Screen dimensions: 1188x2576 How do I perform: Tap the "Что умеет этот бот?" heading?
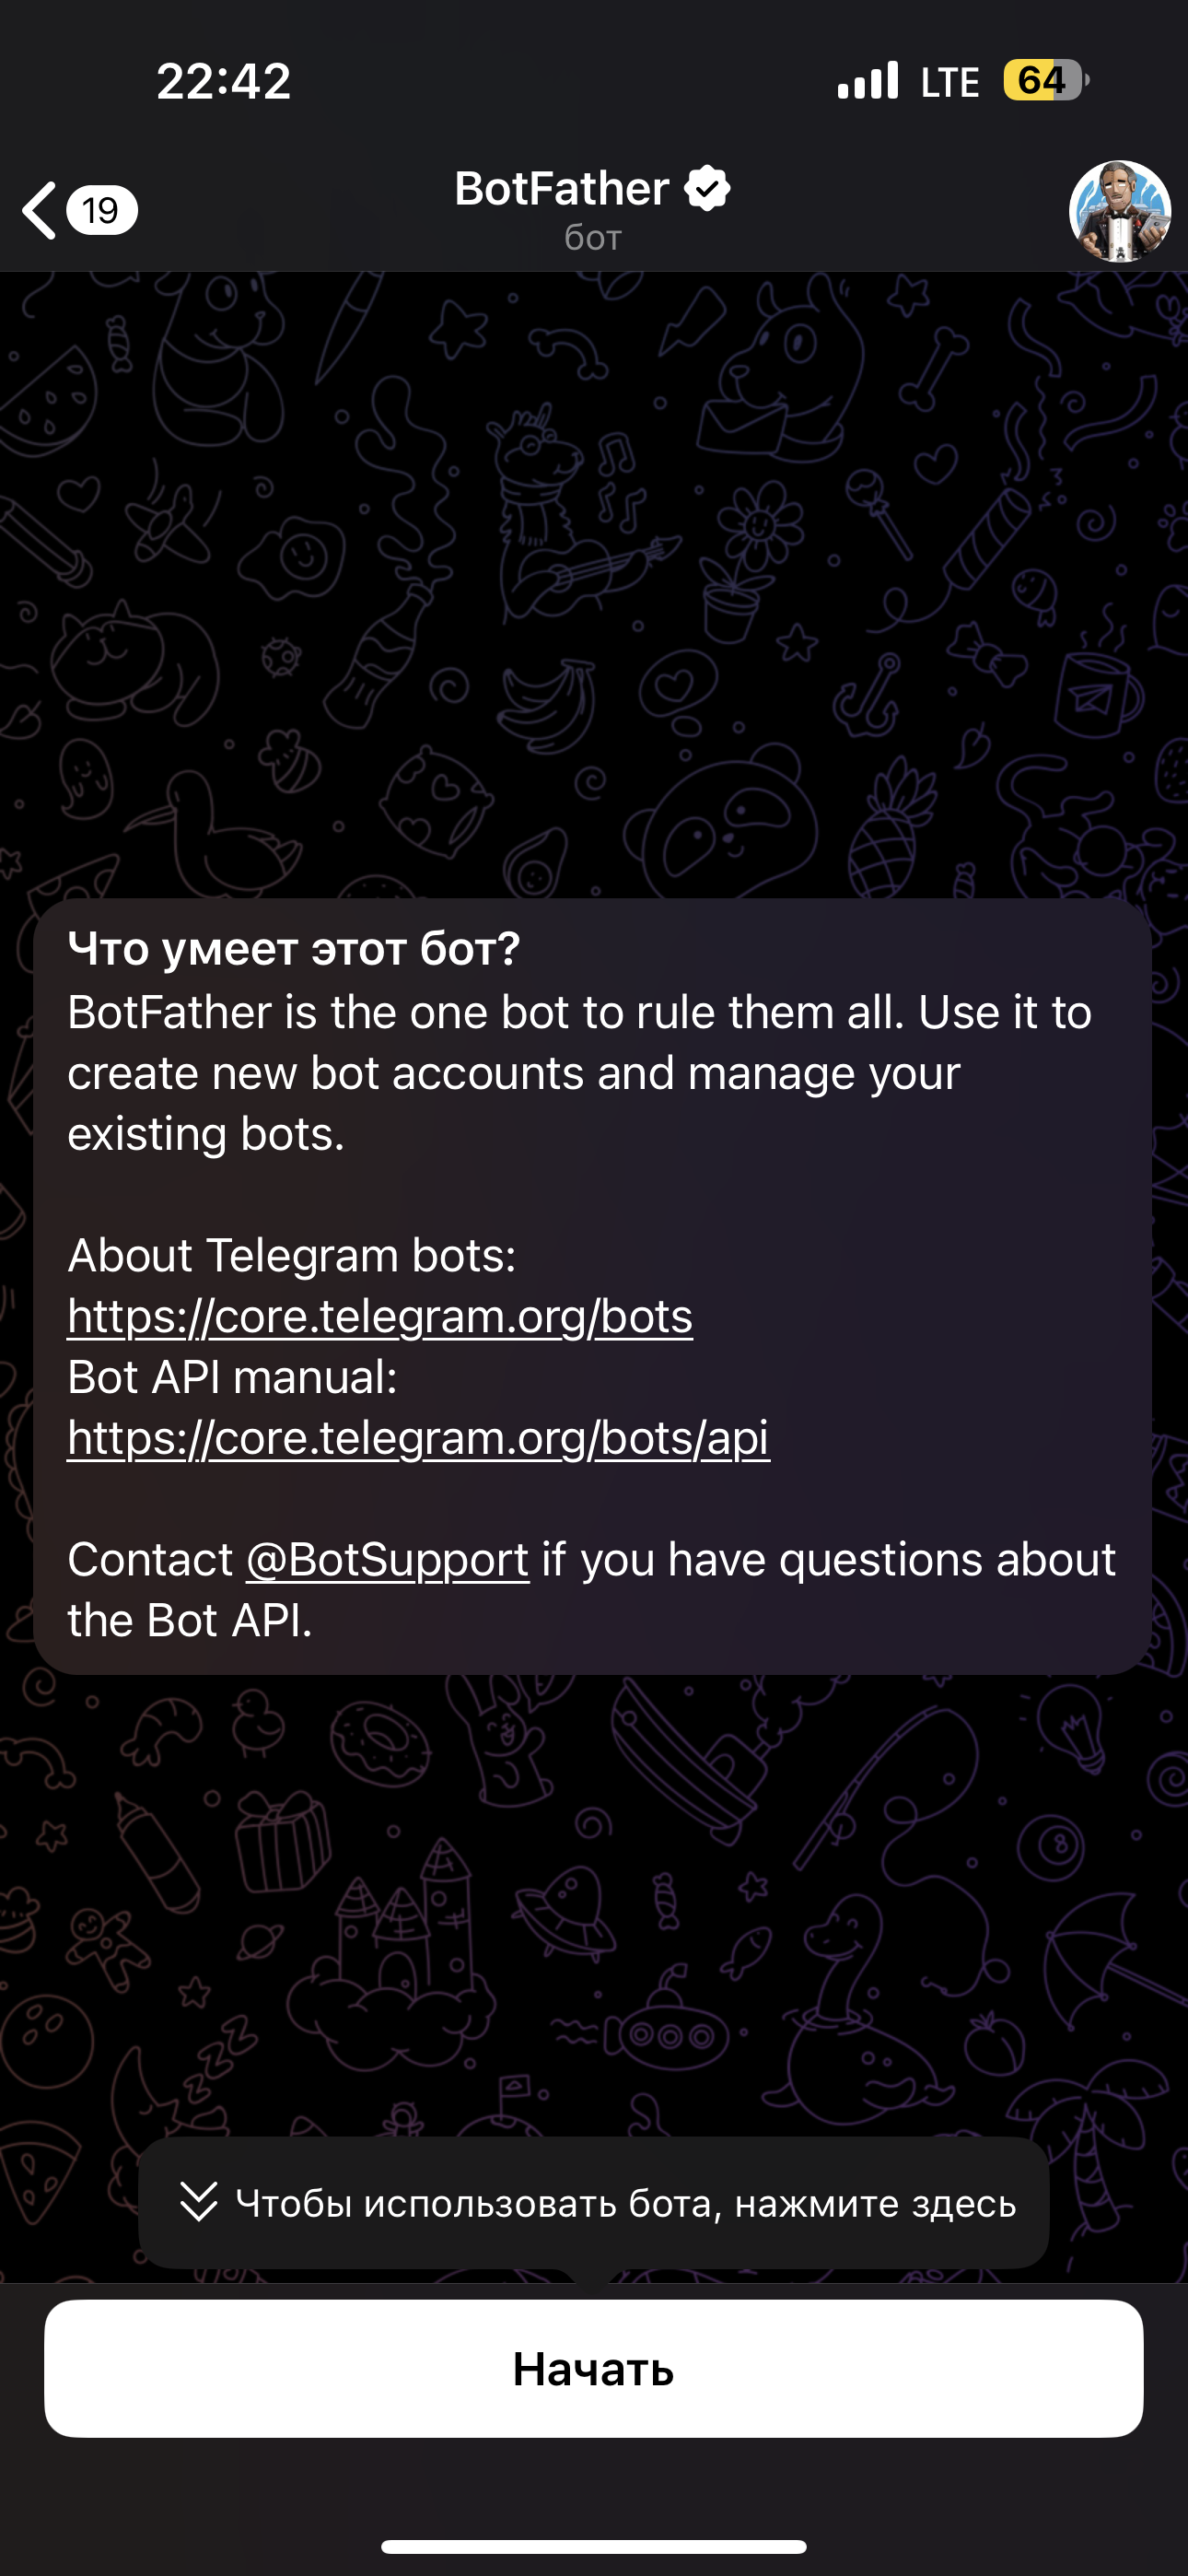[294, 948]
